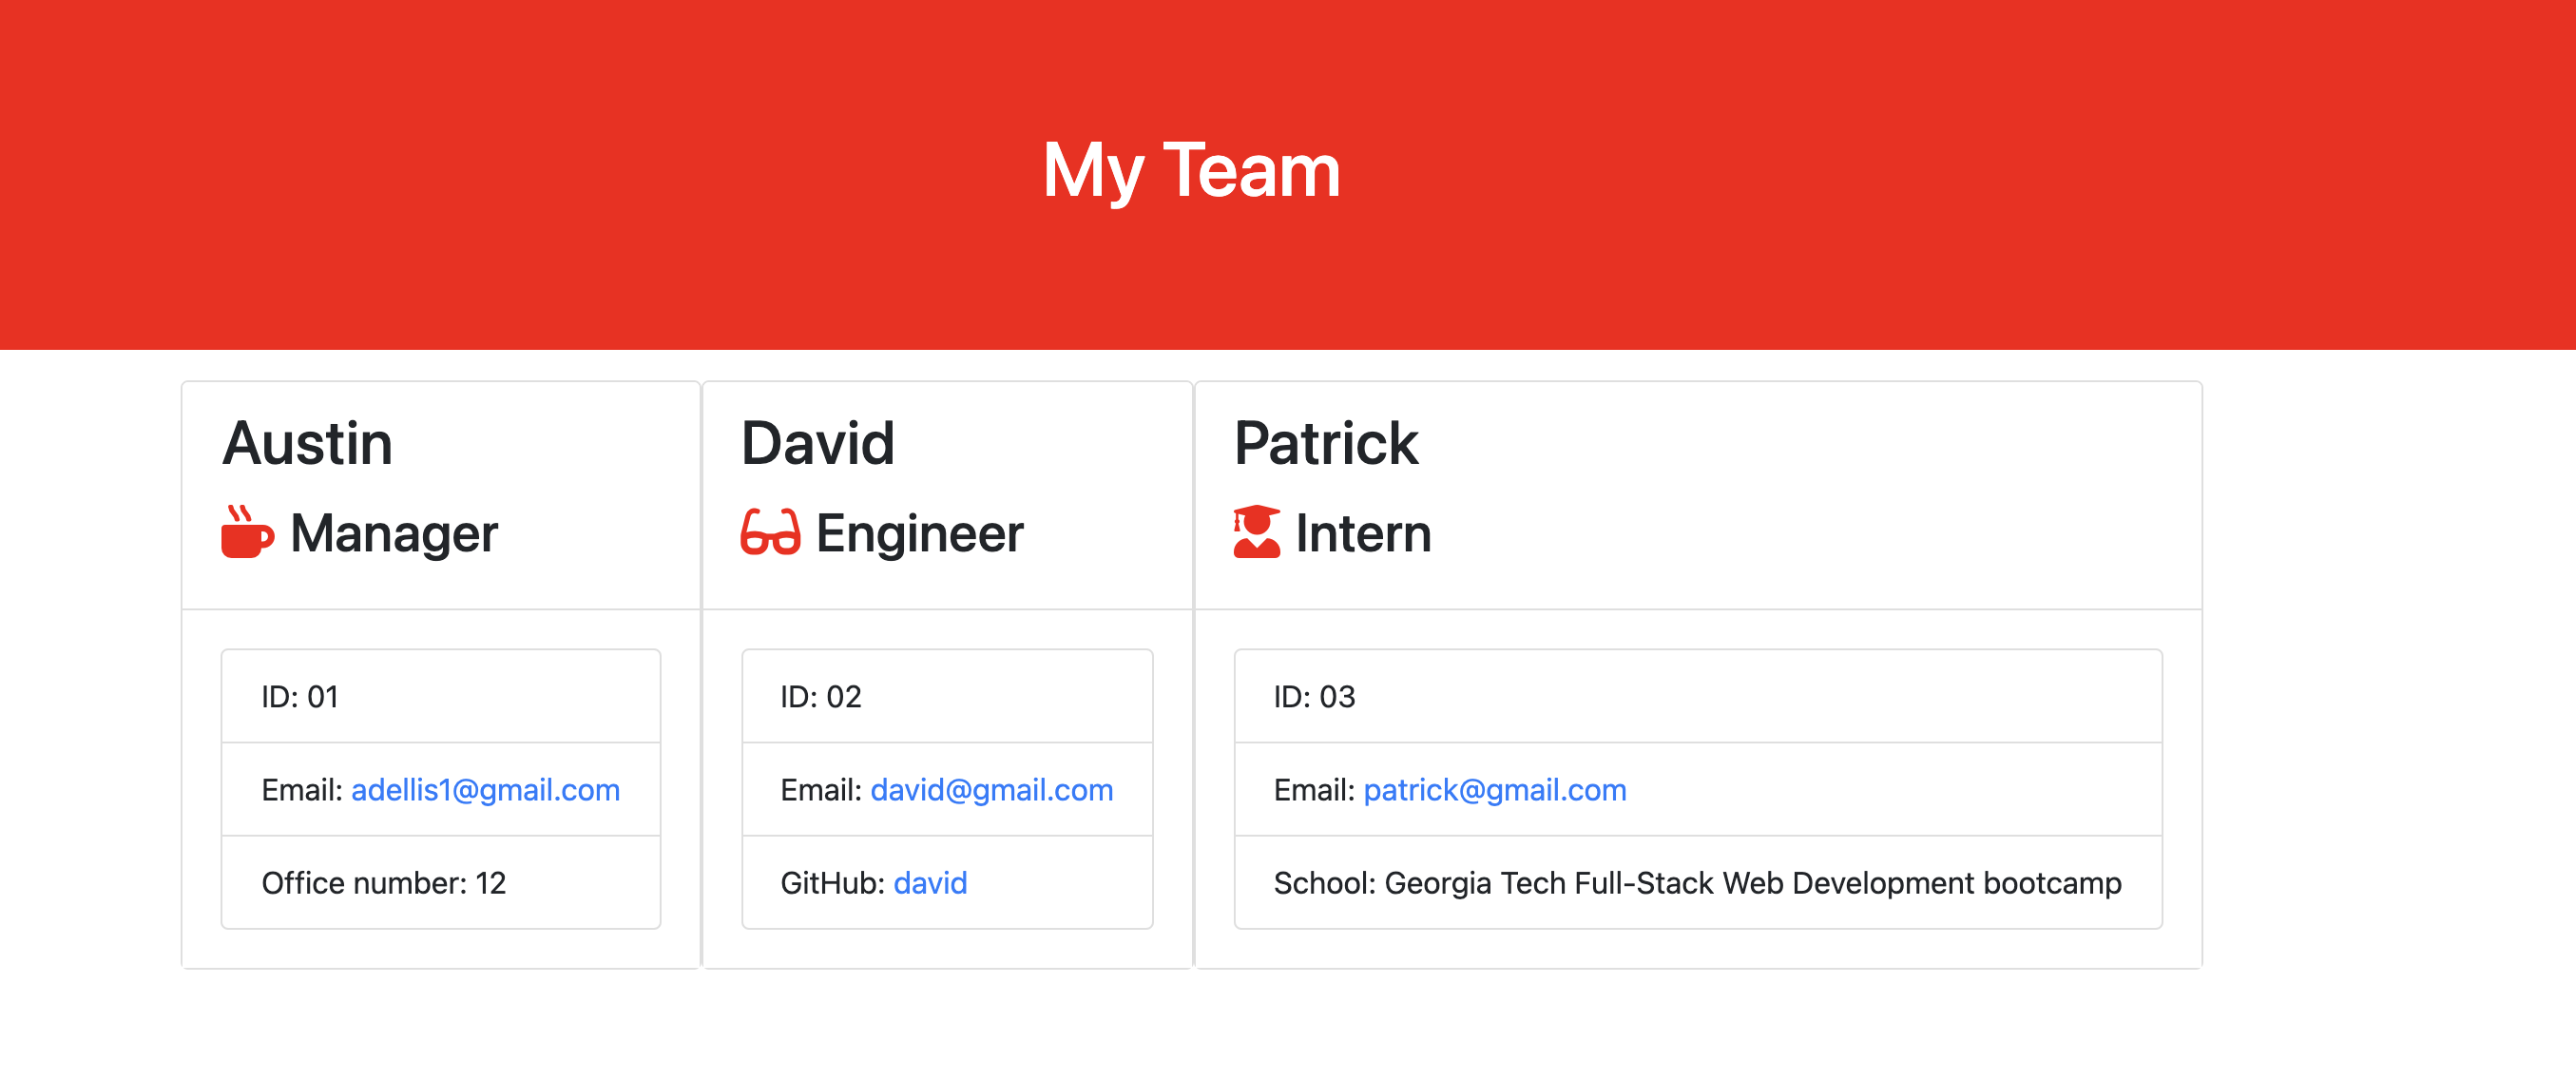2576x1080 pixels.
Task: Click the glasses Engineer icon
Action: coord(770,532)
